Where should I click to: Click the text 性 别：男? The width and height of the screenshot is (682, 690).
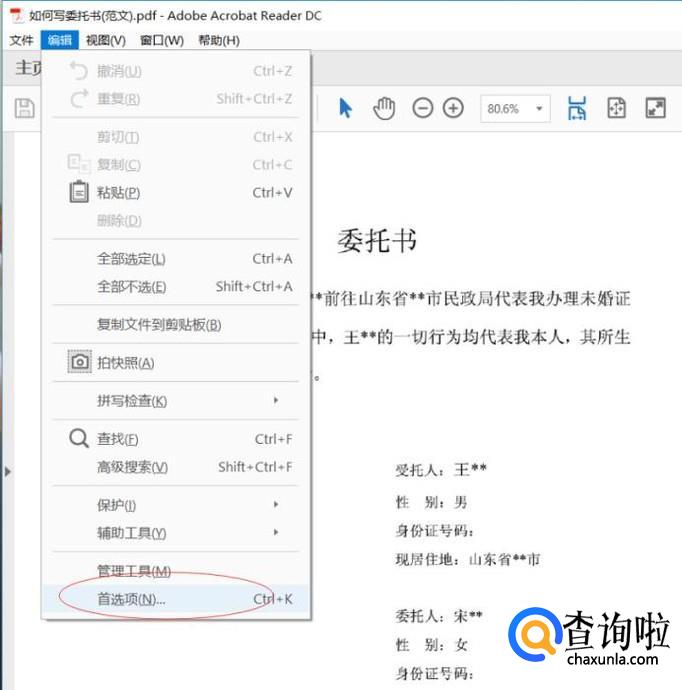click(x=431, y=502)
